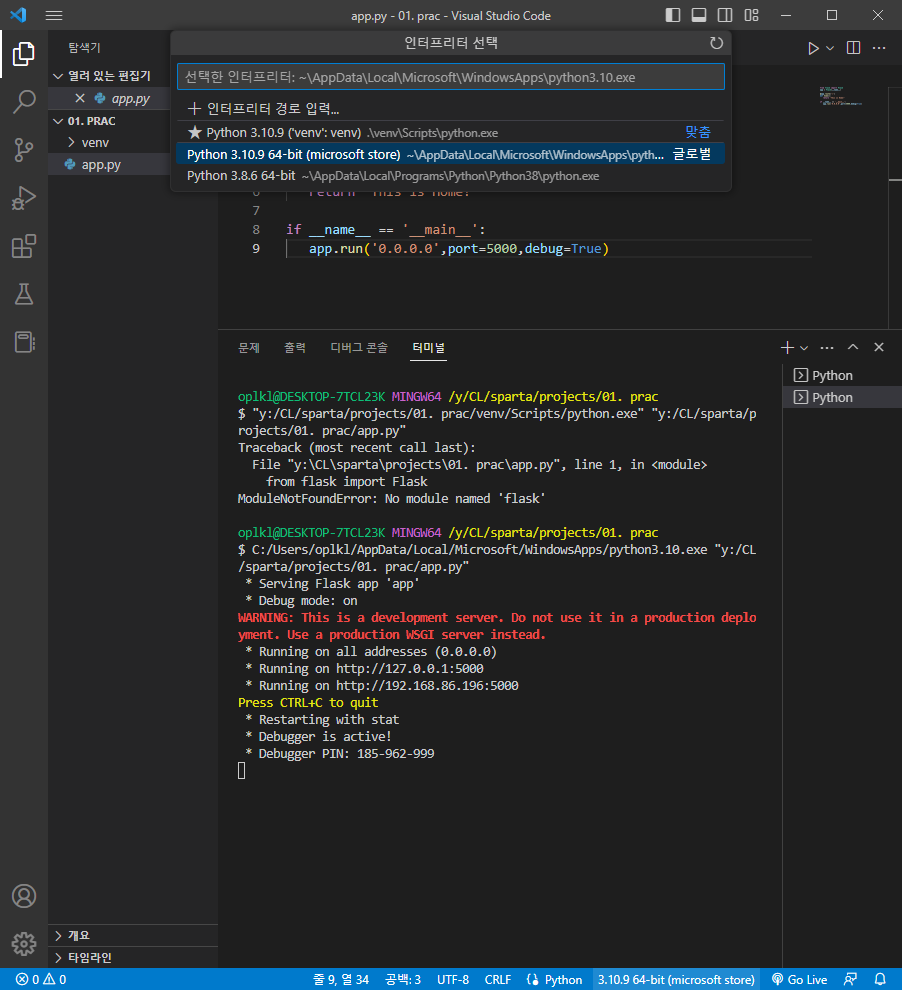The width and height of the screenshot is (902, 990).
Task: Expand the 개요 section
Action: tap(133, 935)
